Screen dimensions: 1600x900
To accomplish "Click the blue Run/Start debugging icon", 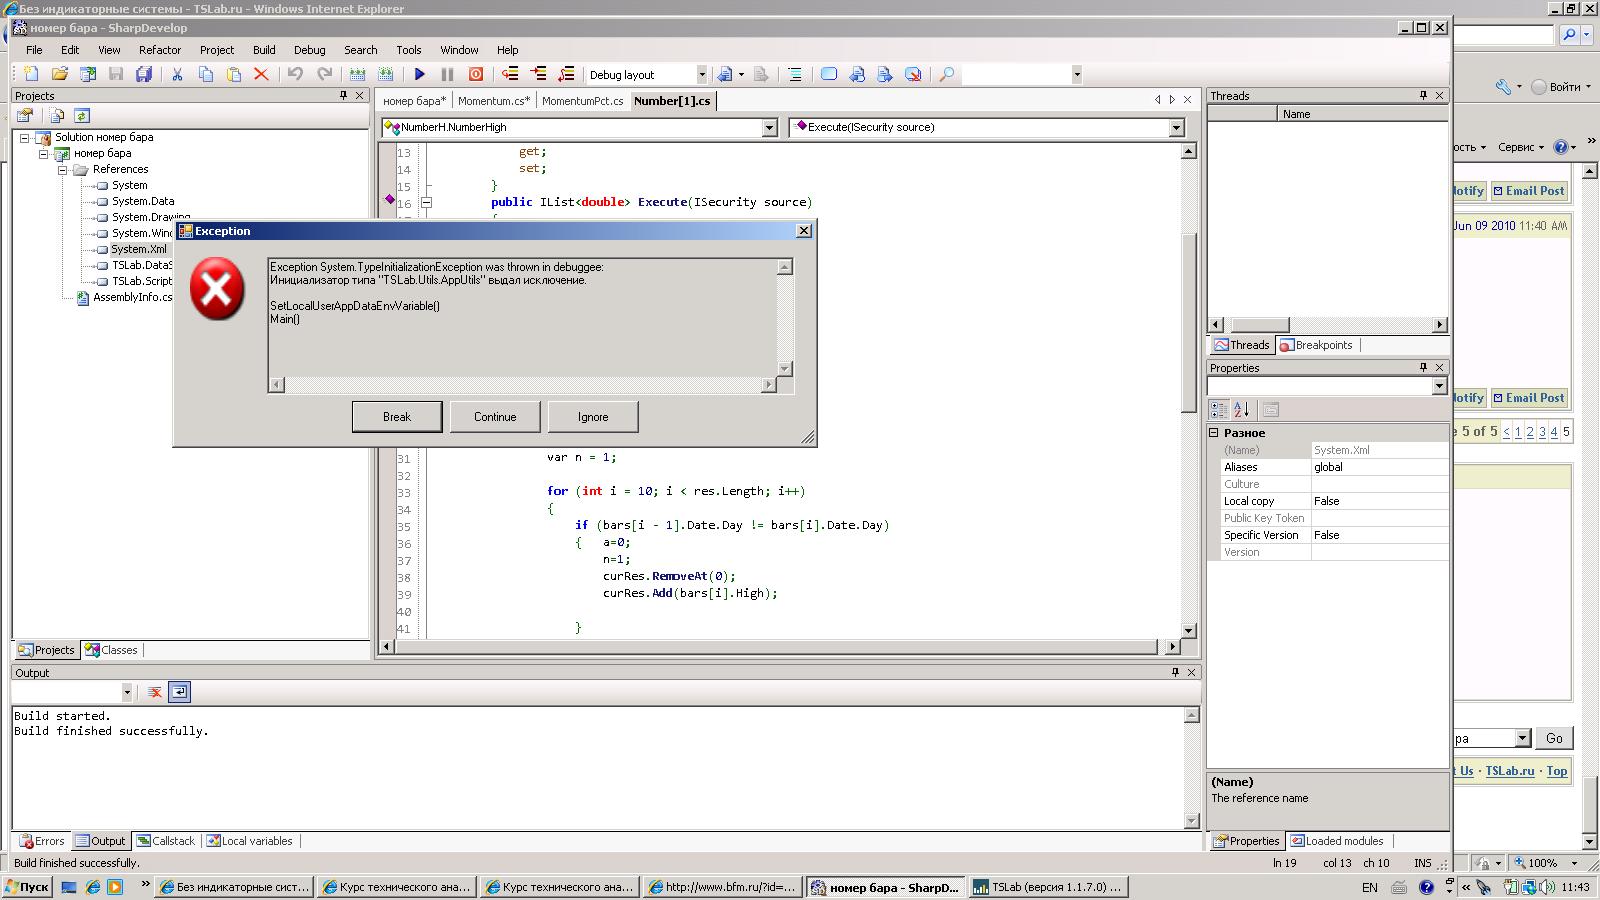I will [x=420, y=74].
